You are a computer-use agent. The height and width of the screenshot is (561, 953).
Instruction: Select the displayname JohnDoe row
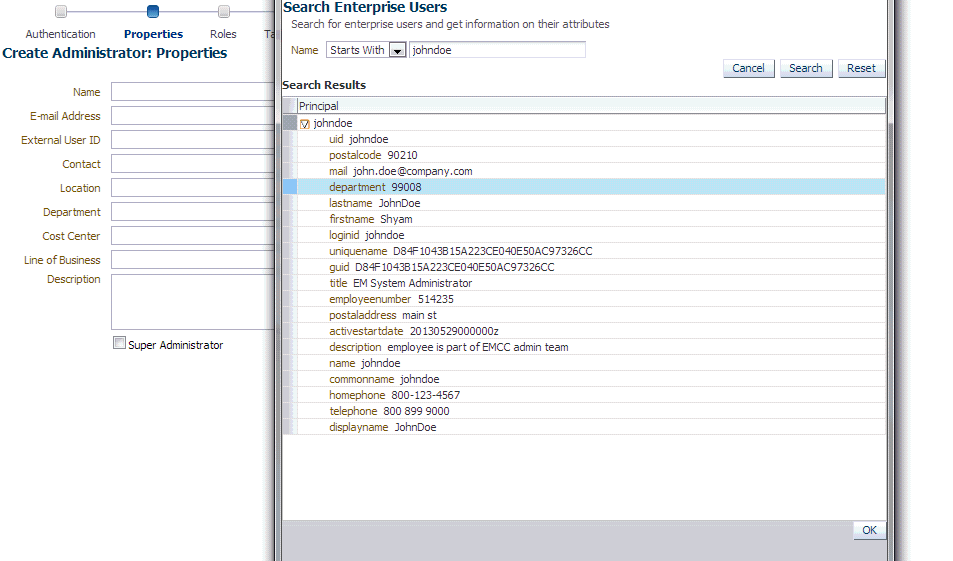click(x=591, y=427)
